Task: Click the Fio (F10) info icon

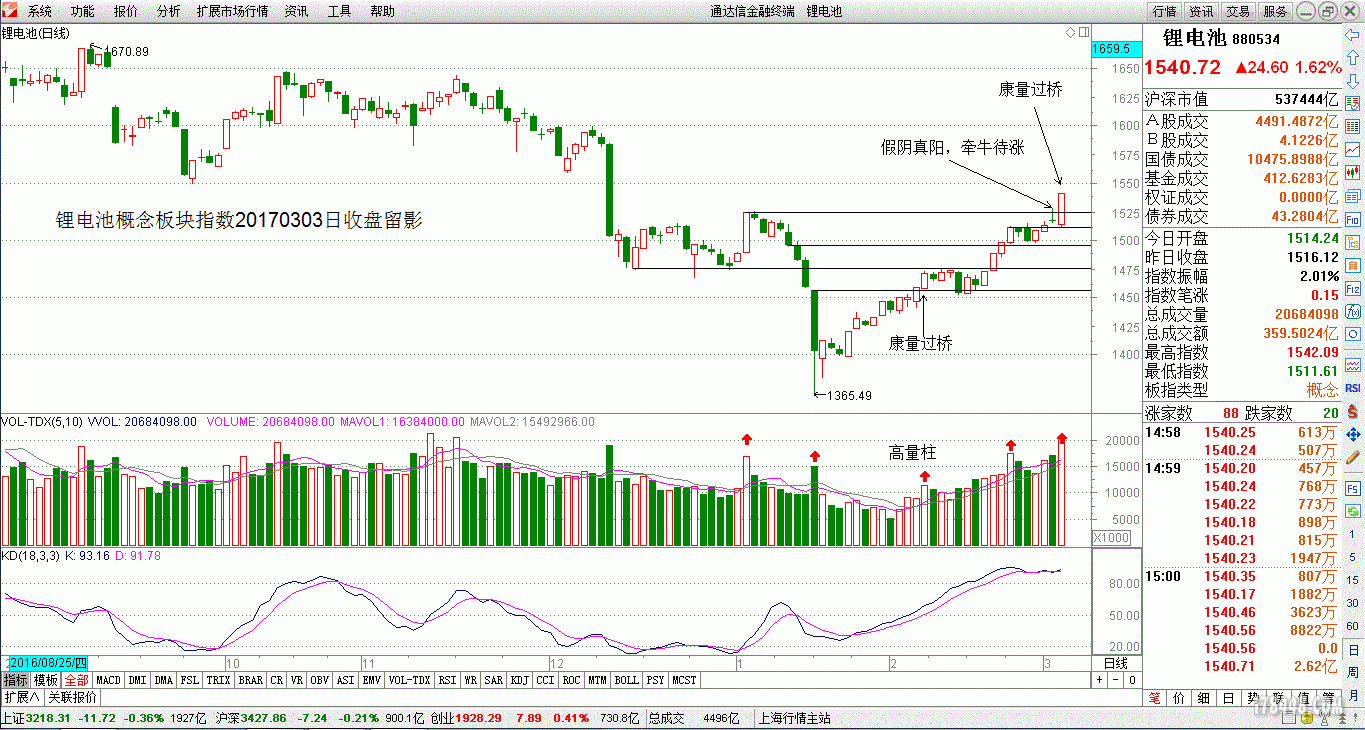Action: (1351, 217)
